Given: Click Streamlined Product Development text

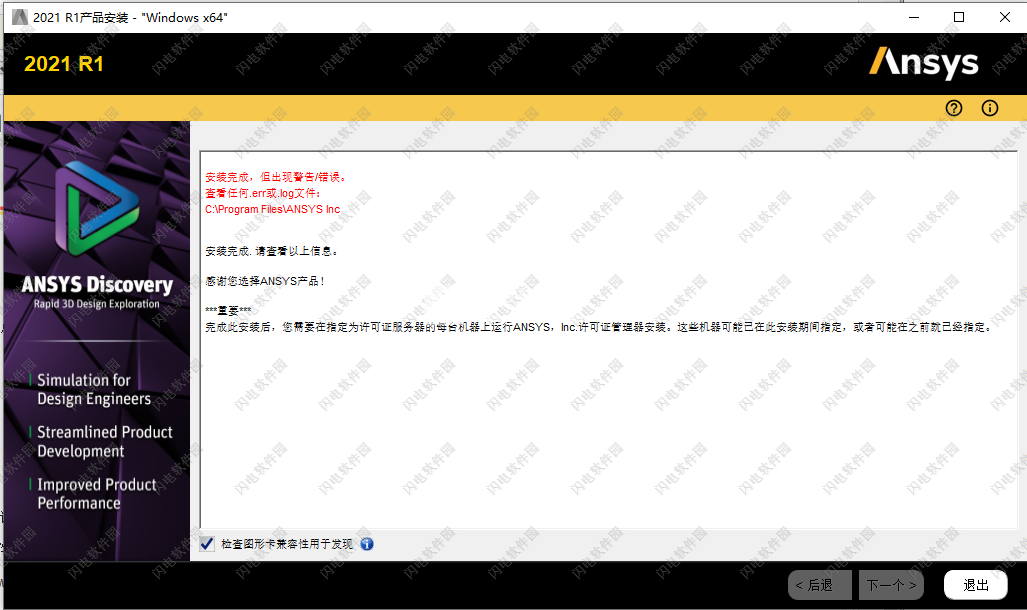Looking at the screenshot, I should pyautogui.click(x=105, y=442).
